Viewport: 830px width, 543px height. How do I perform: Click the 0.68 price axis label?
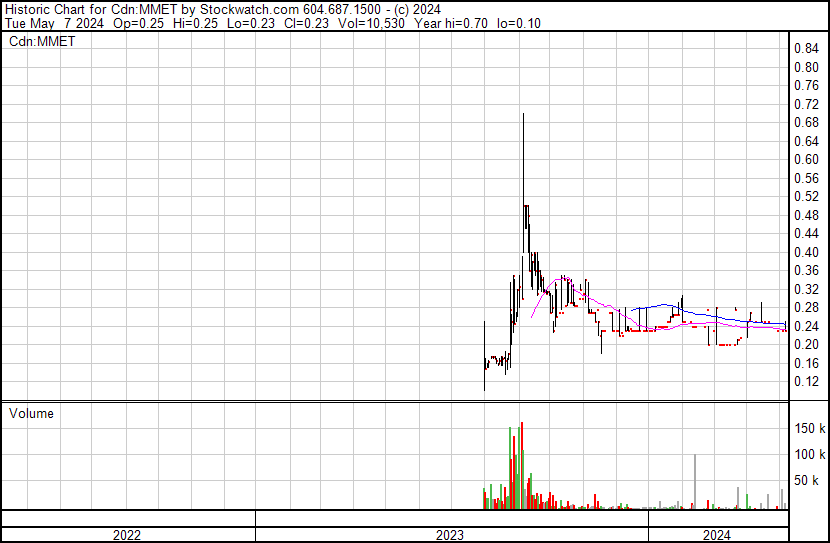coord(807,123)
